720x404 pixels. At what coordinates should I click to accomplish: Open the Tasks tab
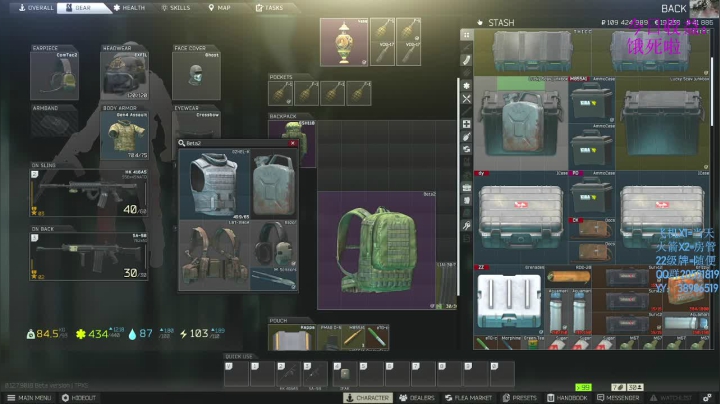click(x=270, y=8)
